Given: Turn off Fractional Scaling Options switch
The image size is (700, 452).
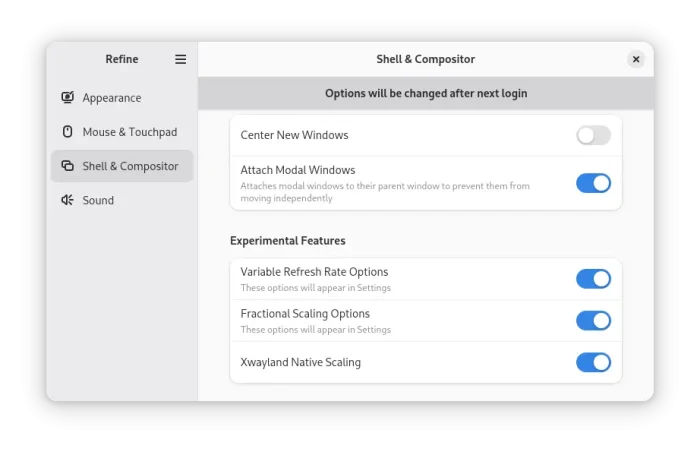Looking at the screenshot, I should tap(593, 321).
